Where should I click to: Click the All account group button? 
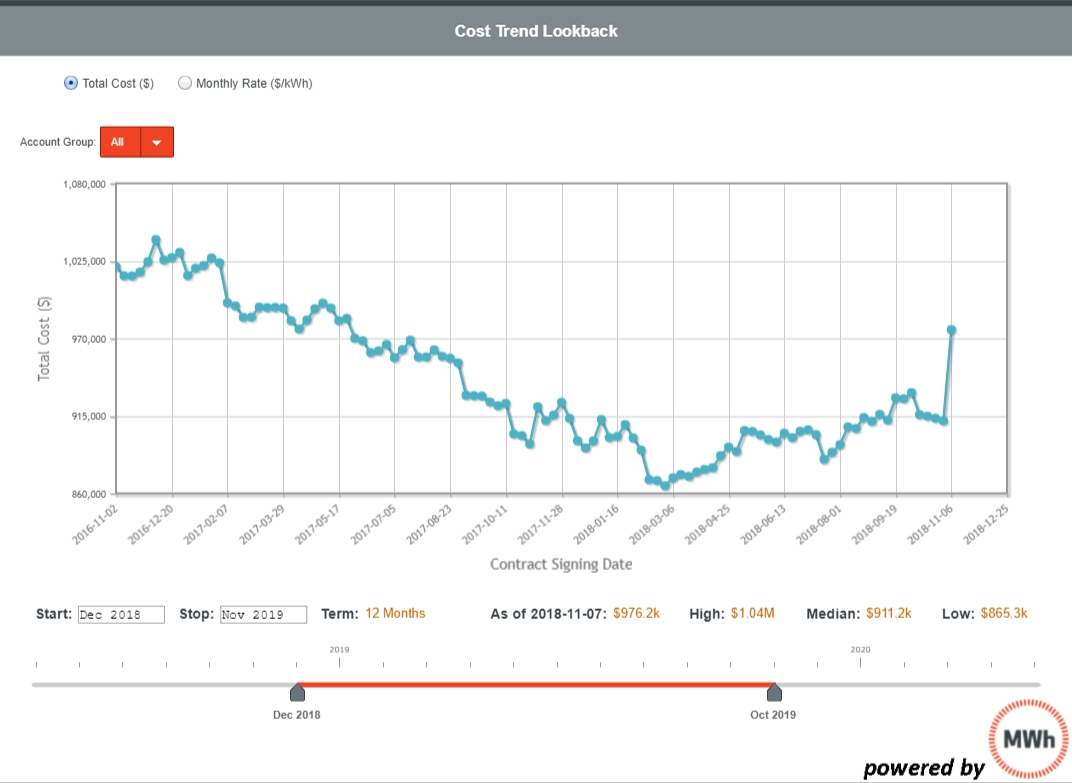(119, 142)
